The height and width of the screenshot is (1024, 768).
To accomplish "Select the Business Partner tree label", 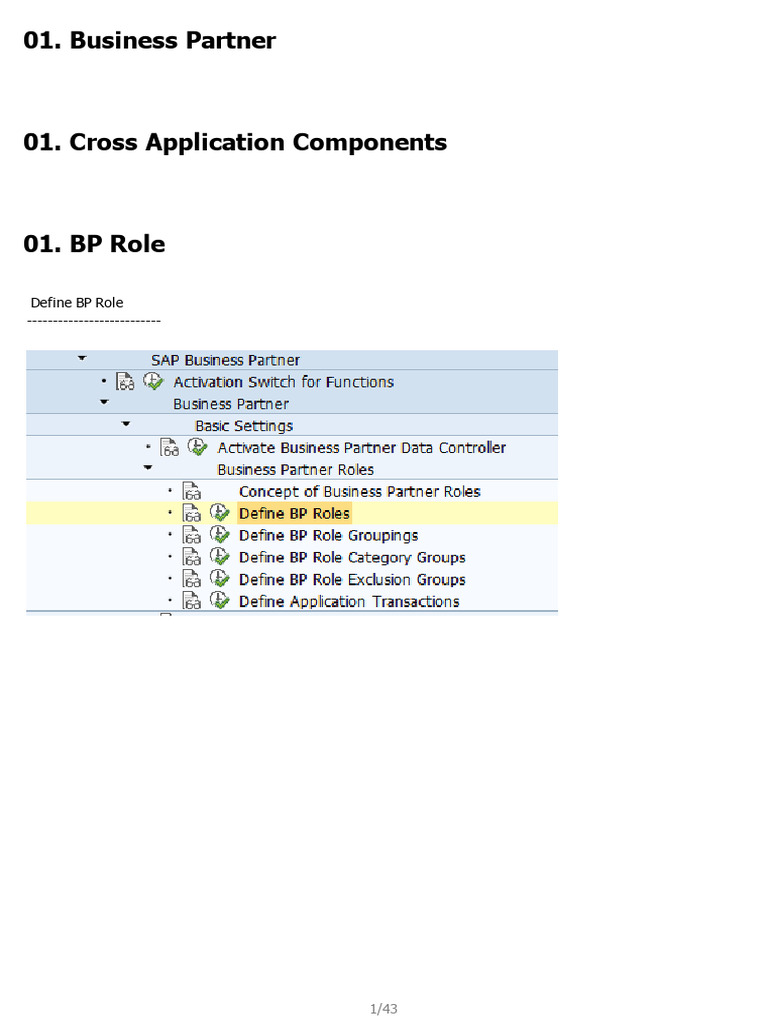I will pos(231,404).
